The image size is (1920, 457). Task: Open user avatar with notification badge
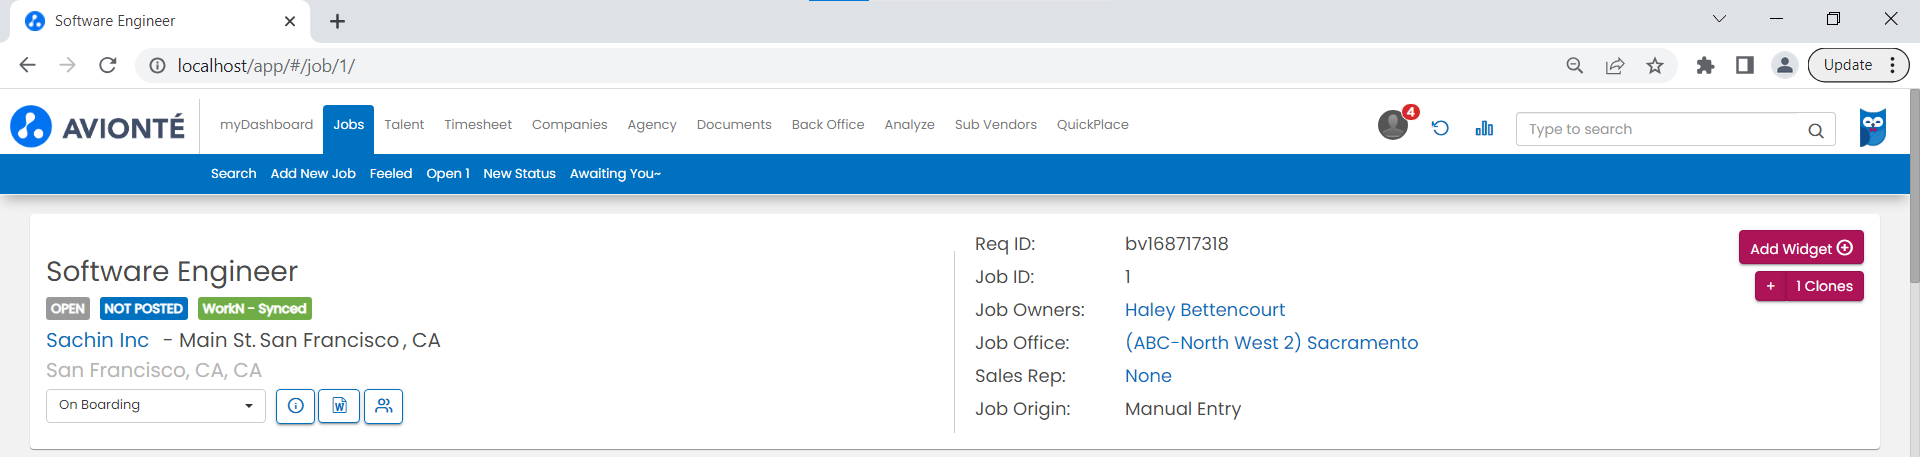(x=1394, y=125)
